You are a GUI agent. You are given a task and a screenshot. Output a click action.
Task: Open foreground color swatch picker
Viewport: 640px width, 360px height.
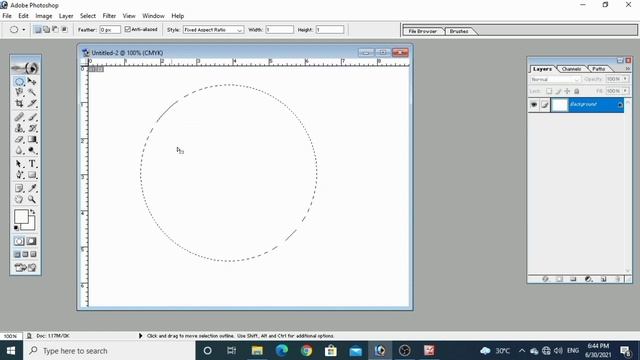pos(21,216)
